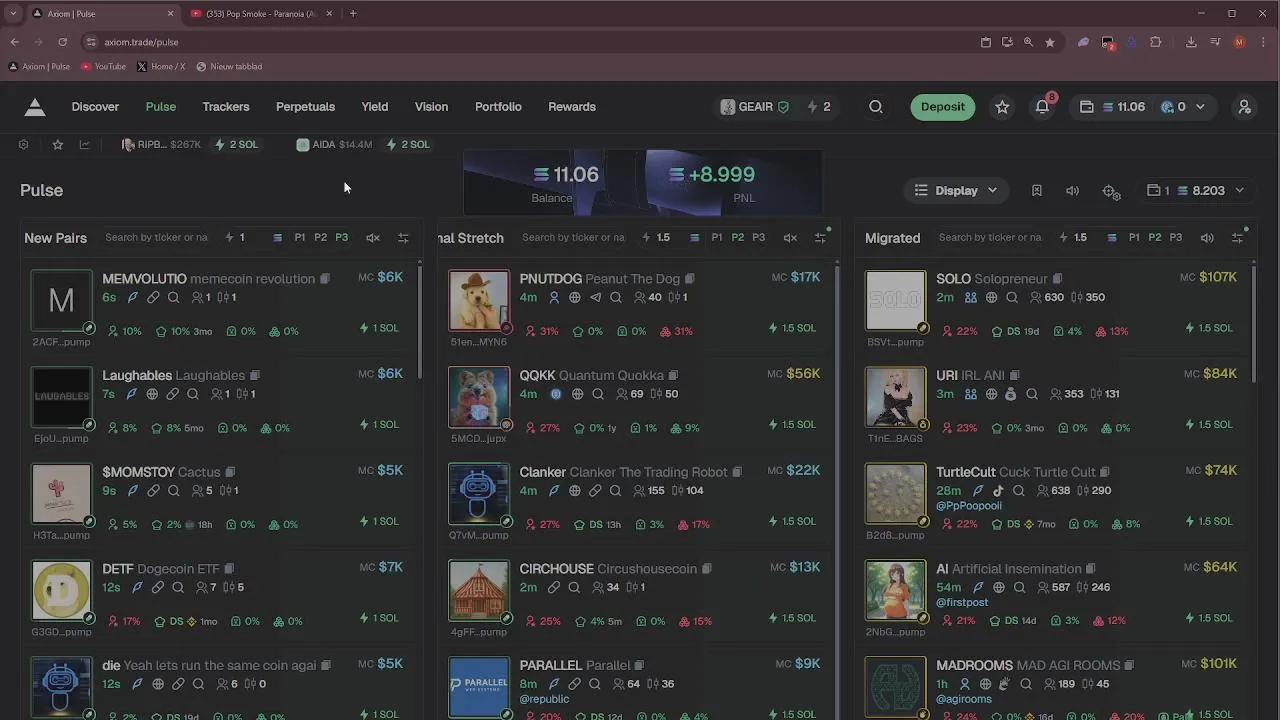The height and width of the screenshot is (720, 1280).
Task: Open TikTok icon on TurtleCult row
Action: (998, 491)
